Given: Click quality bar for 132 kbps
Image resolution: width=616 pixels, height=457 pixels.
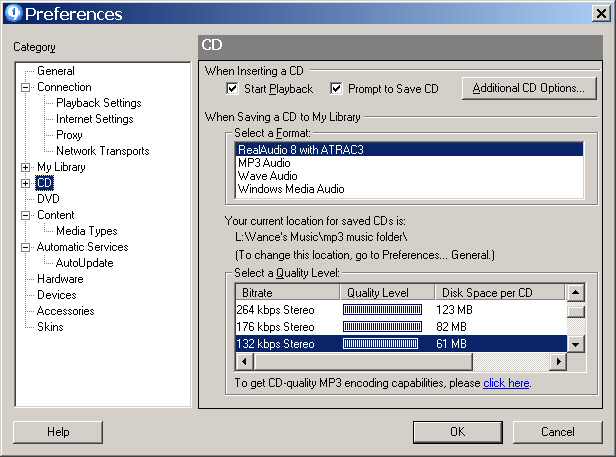Looking at the screenshot, I should click(380, 344).
